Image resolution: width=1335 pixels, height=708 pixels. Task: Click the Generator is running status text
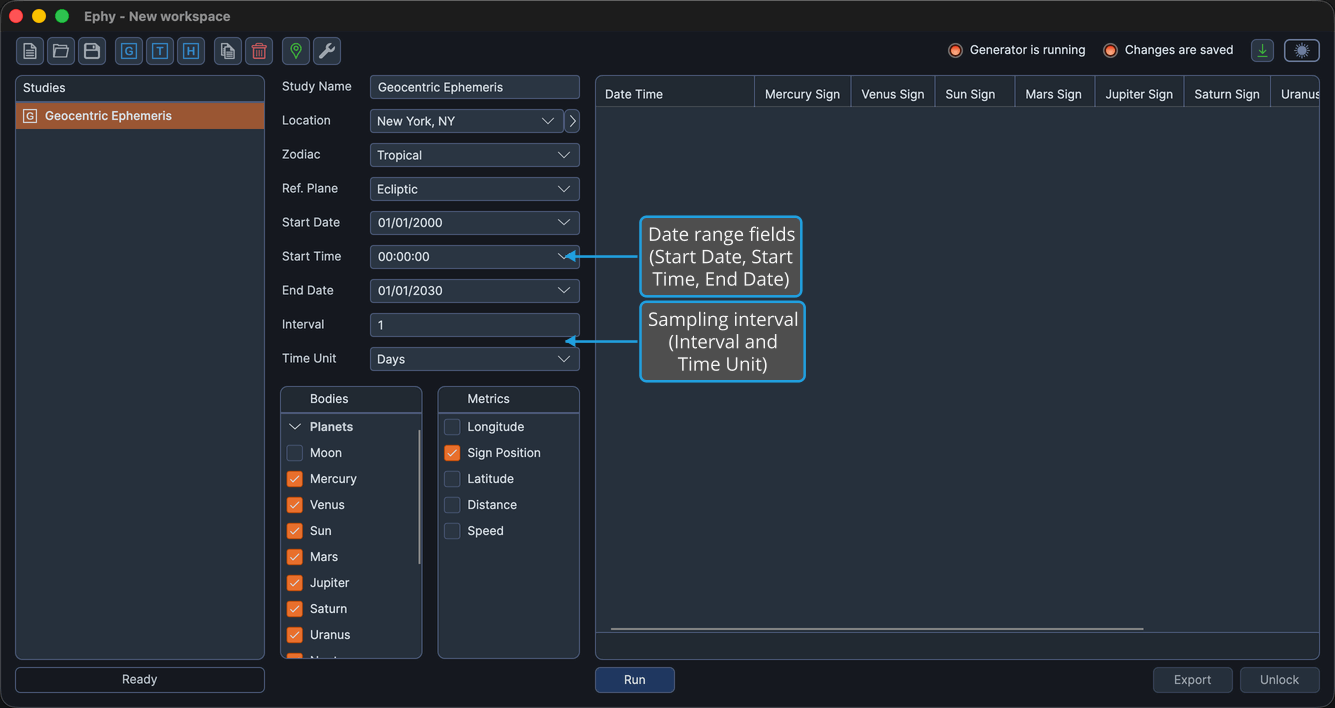[1027, 50]
